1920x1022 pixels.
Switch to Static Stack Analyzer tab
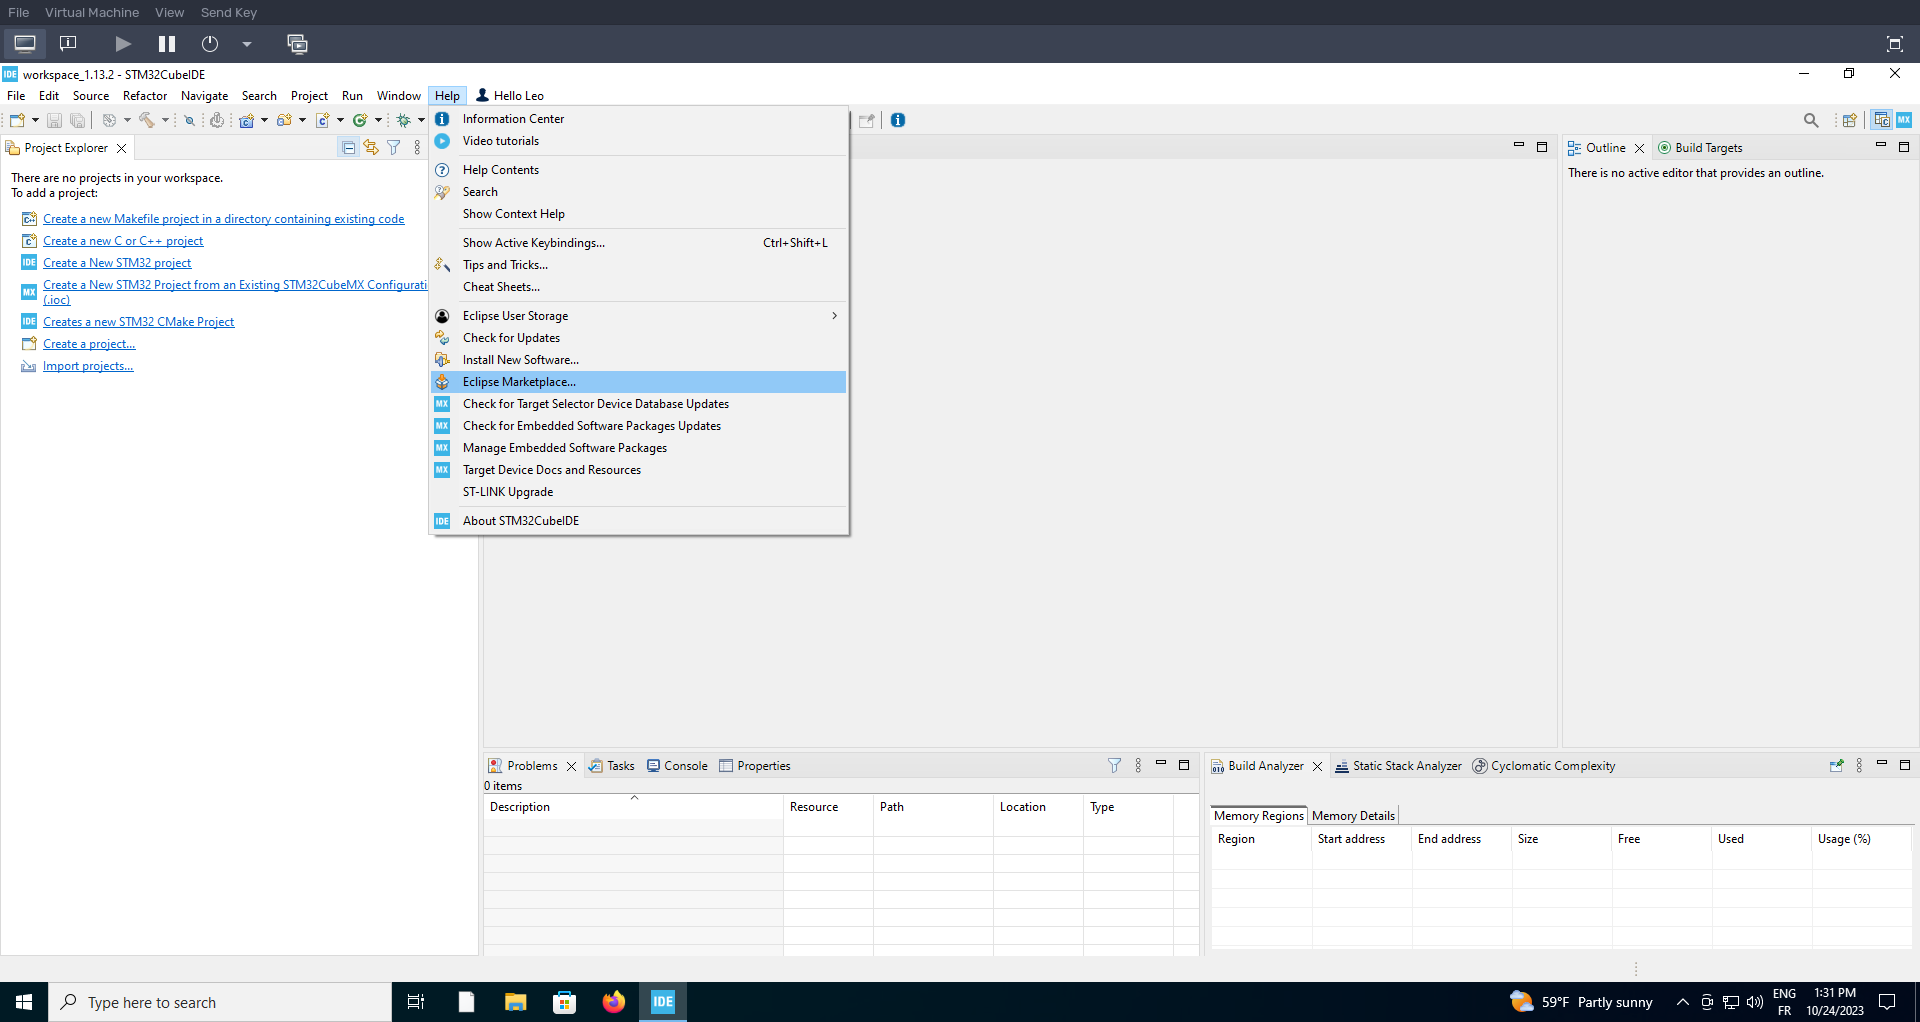click(1398, 766)
